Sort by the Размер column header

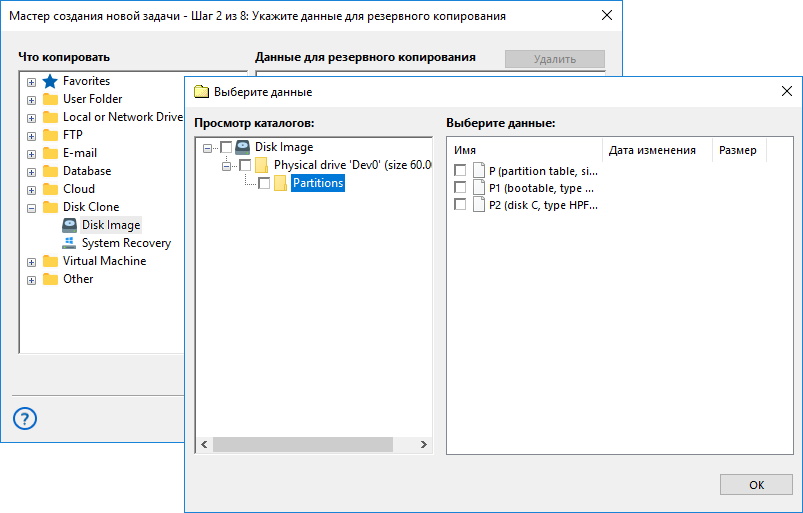(x=739, y=150)
